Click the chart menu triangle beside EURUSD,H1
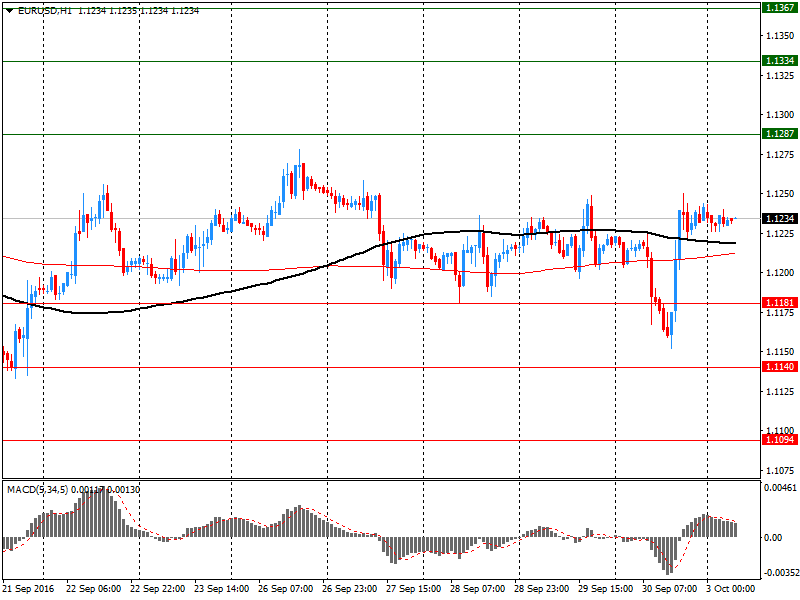This screenshot has width=800, height=600. tap(10, 11)
